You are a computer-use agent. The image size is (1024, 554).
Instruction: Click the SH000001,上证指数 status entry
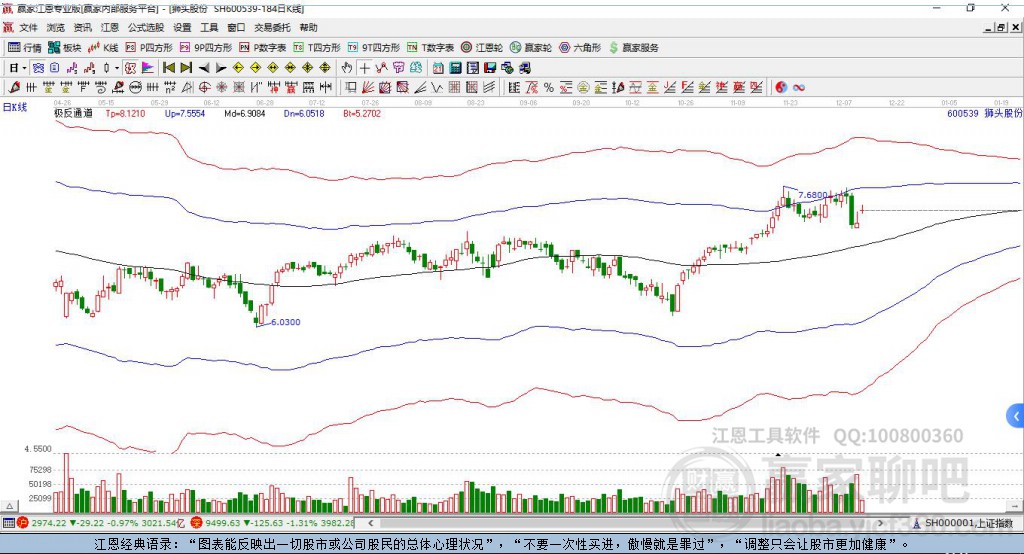click(968, 523)
